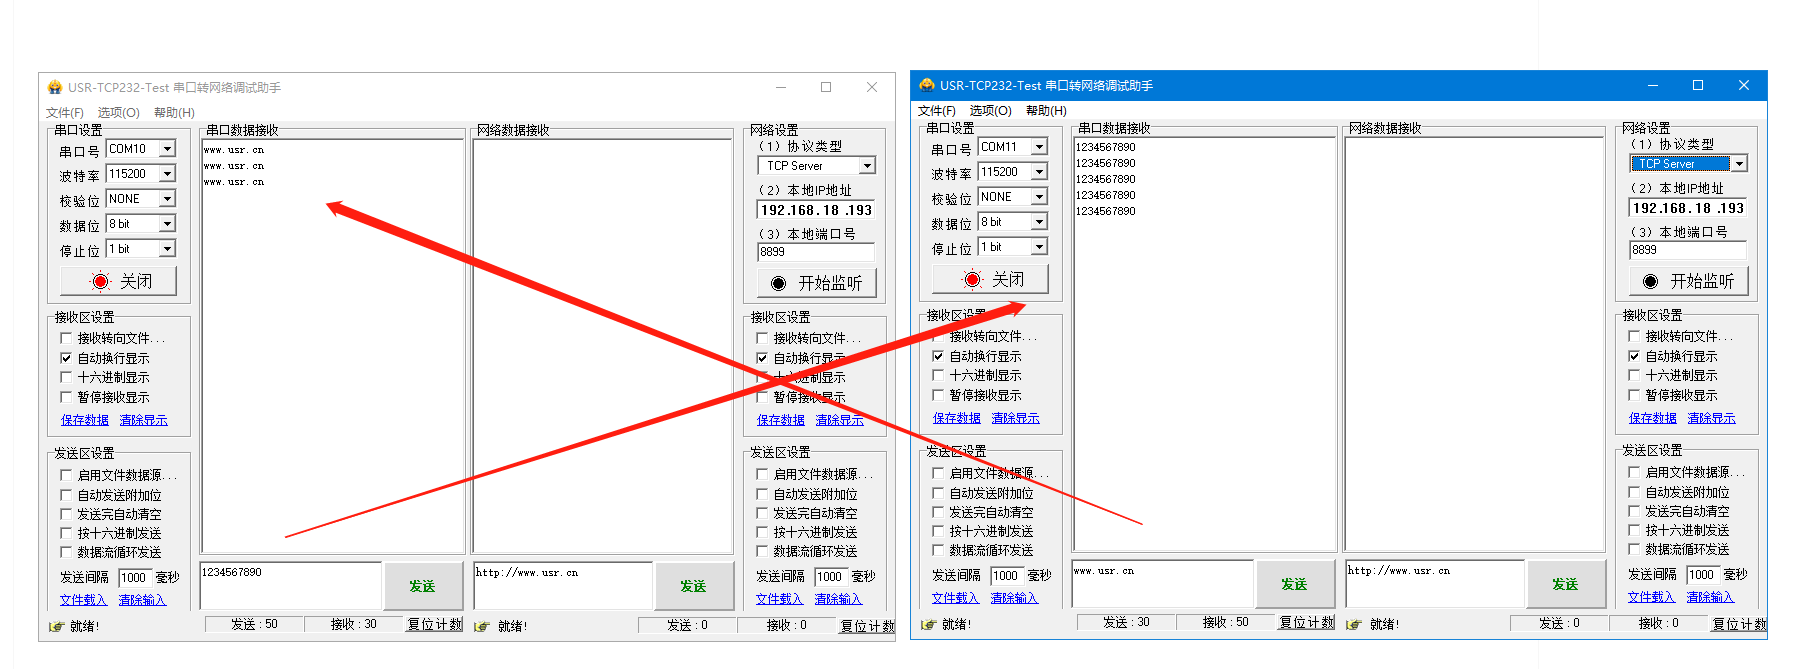This screenshot has width=1806, height=669.
Task: Click black listen icon on left window's 开始监听
Action: 778,284
